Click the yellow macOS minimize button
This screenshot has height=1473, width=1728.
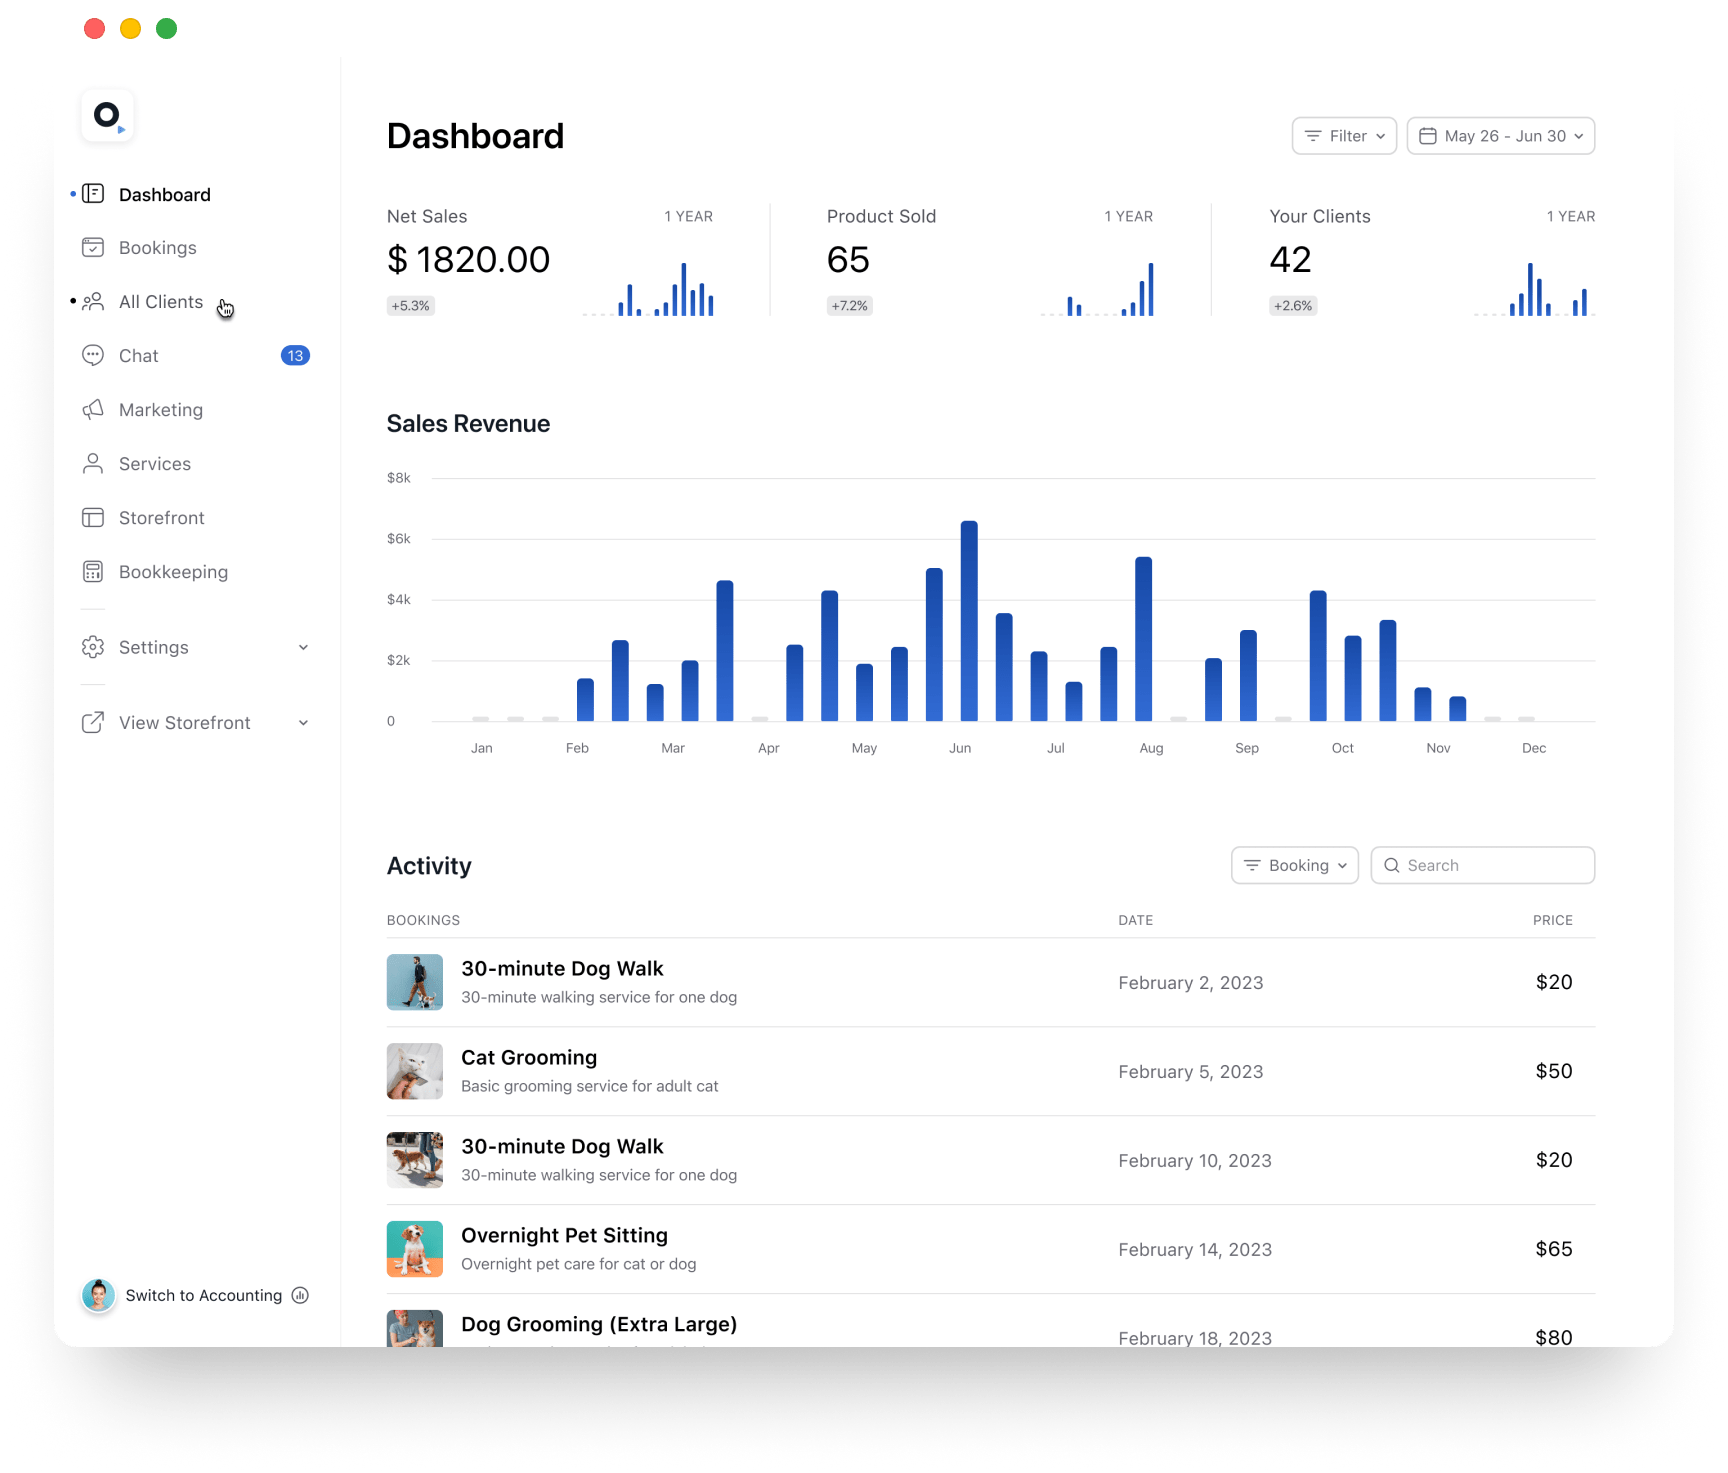pyautogui.click(x=131, y=29)
